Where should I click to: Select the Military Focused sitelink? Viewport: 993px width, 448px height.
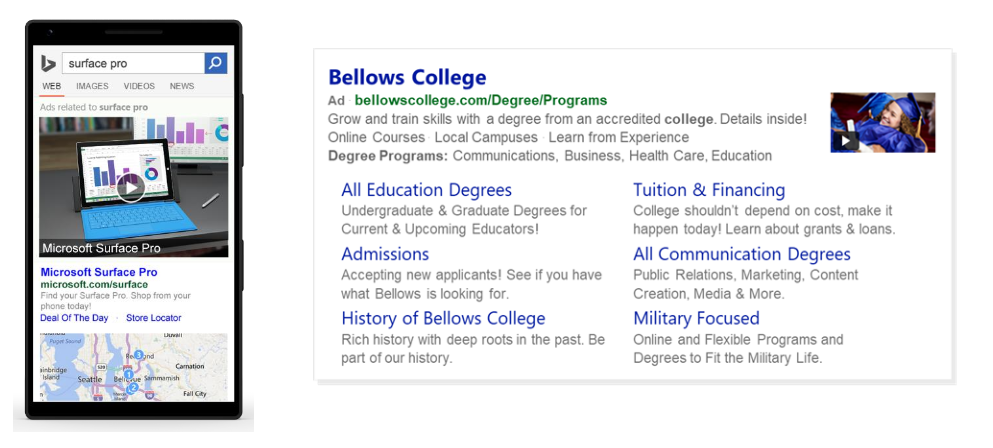[x=696, y=318]
